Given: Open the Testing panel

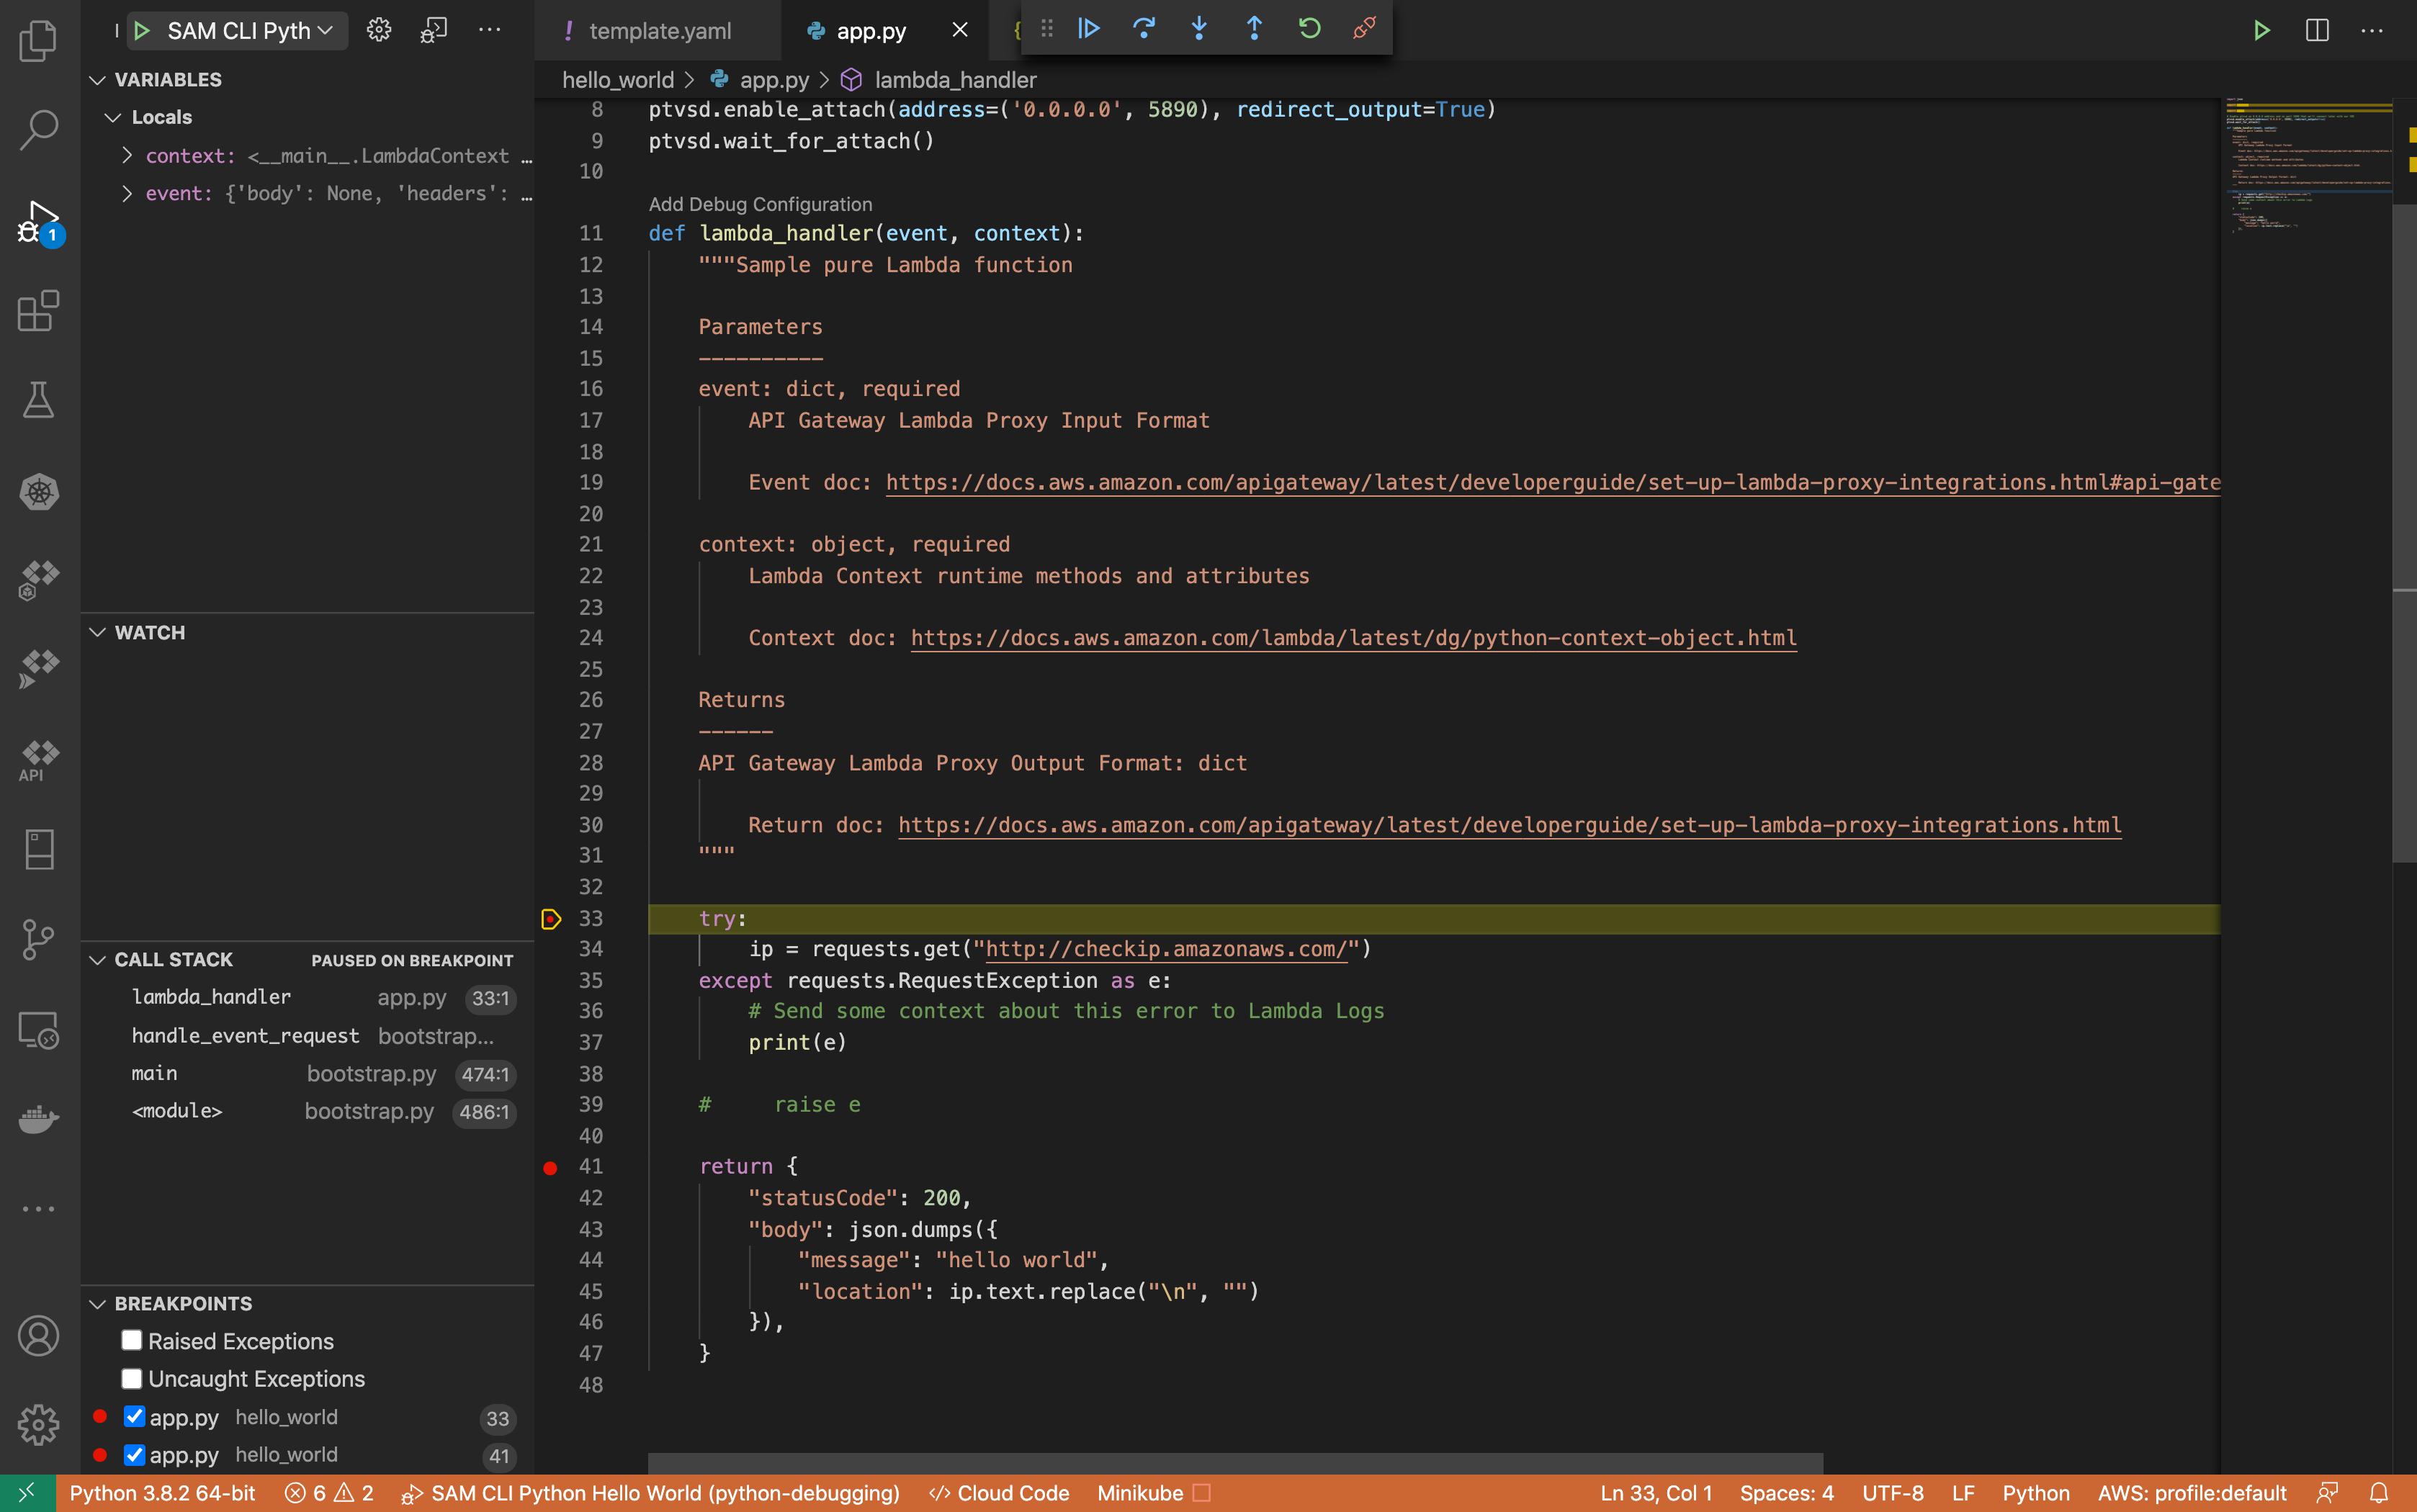Looking at the screenshot, I should (x=38, y=400).
